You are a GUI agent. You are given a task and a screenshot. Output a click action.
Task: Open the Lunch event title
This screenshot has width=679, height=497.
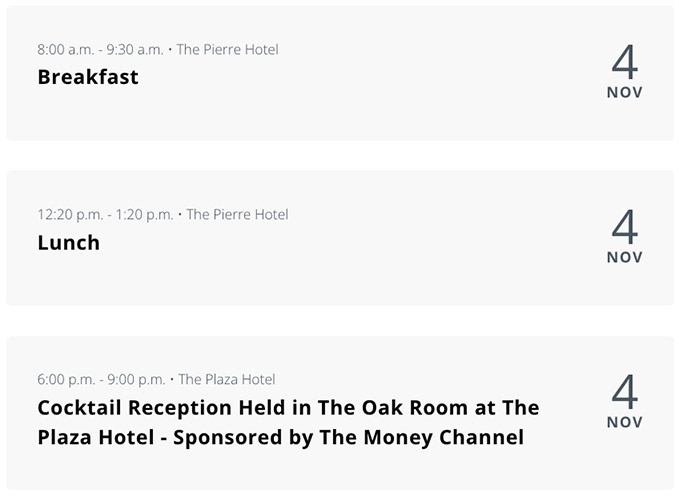69,242
